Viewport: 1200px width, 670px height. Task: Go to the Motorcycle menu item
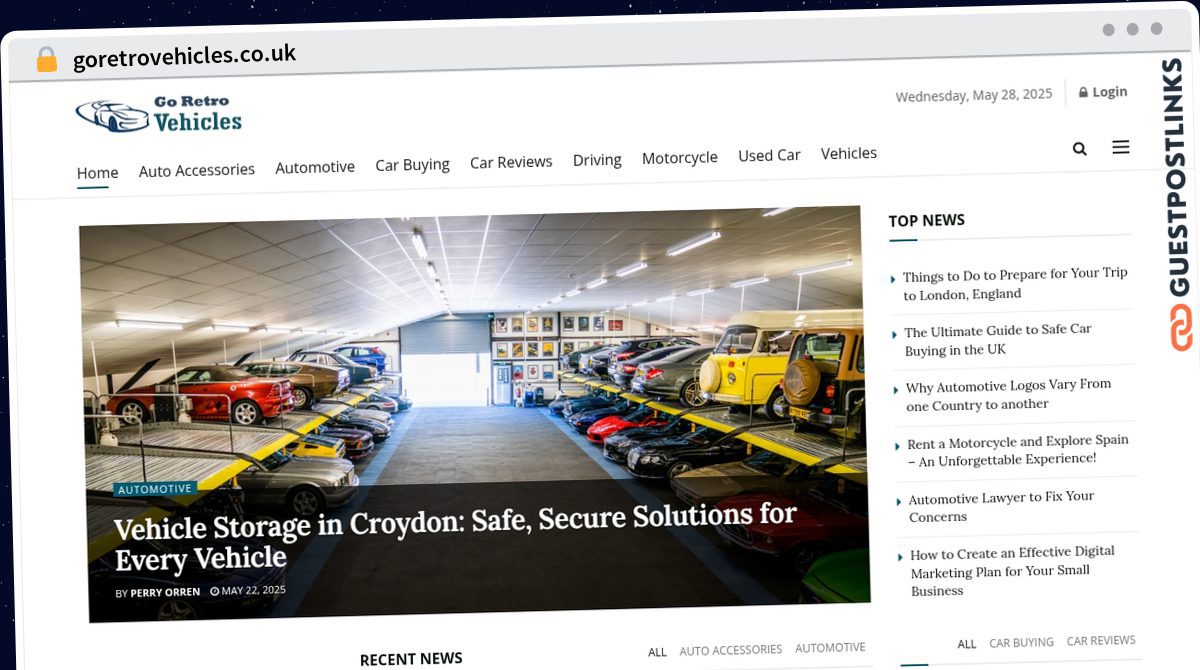tap(680, 157)
